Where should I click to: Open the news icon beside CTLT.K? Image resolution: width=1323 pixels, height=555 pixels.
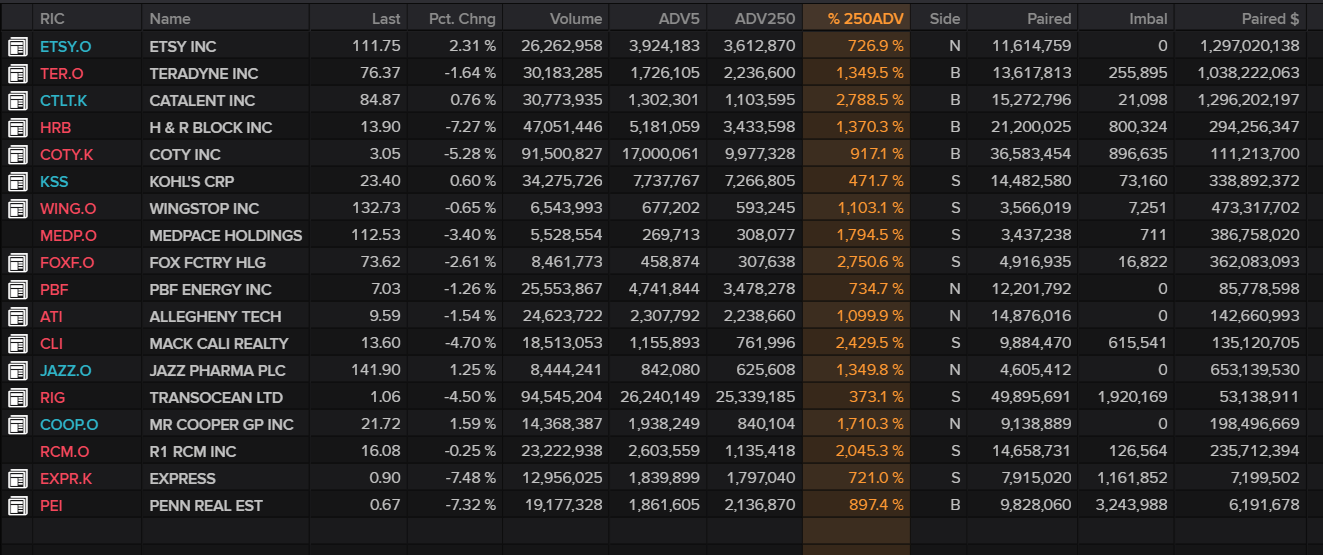(17, 100)
